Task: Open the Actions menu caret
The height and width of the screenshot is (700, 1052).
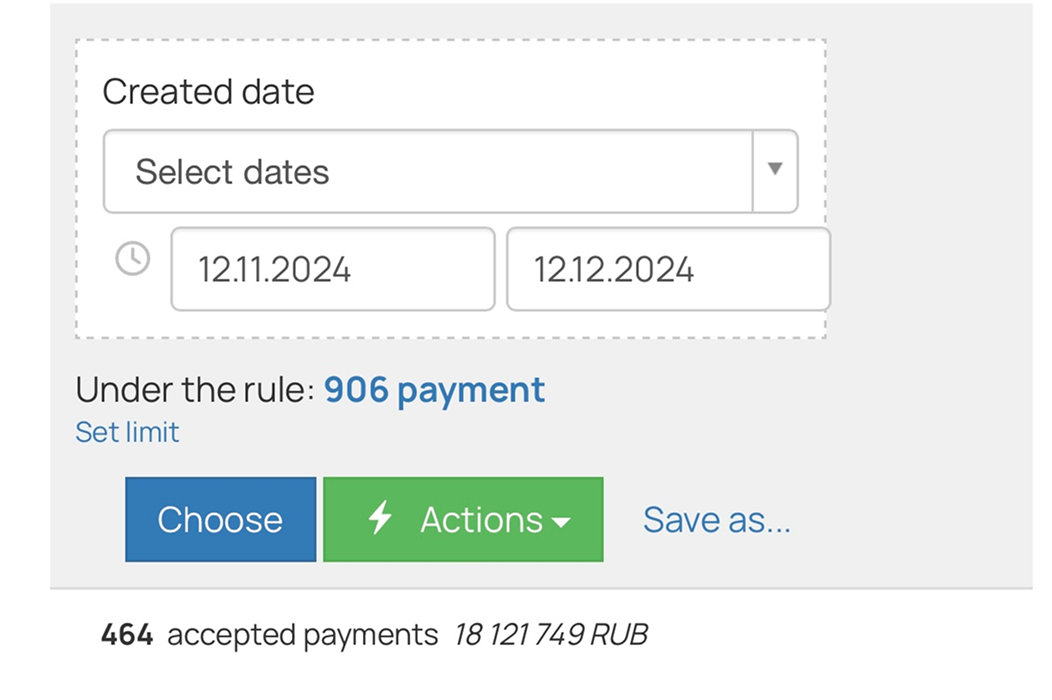Action: coord(562,522)
